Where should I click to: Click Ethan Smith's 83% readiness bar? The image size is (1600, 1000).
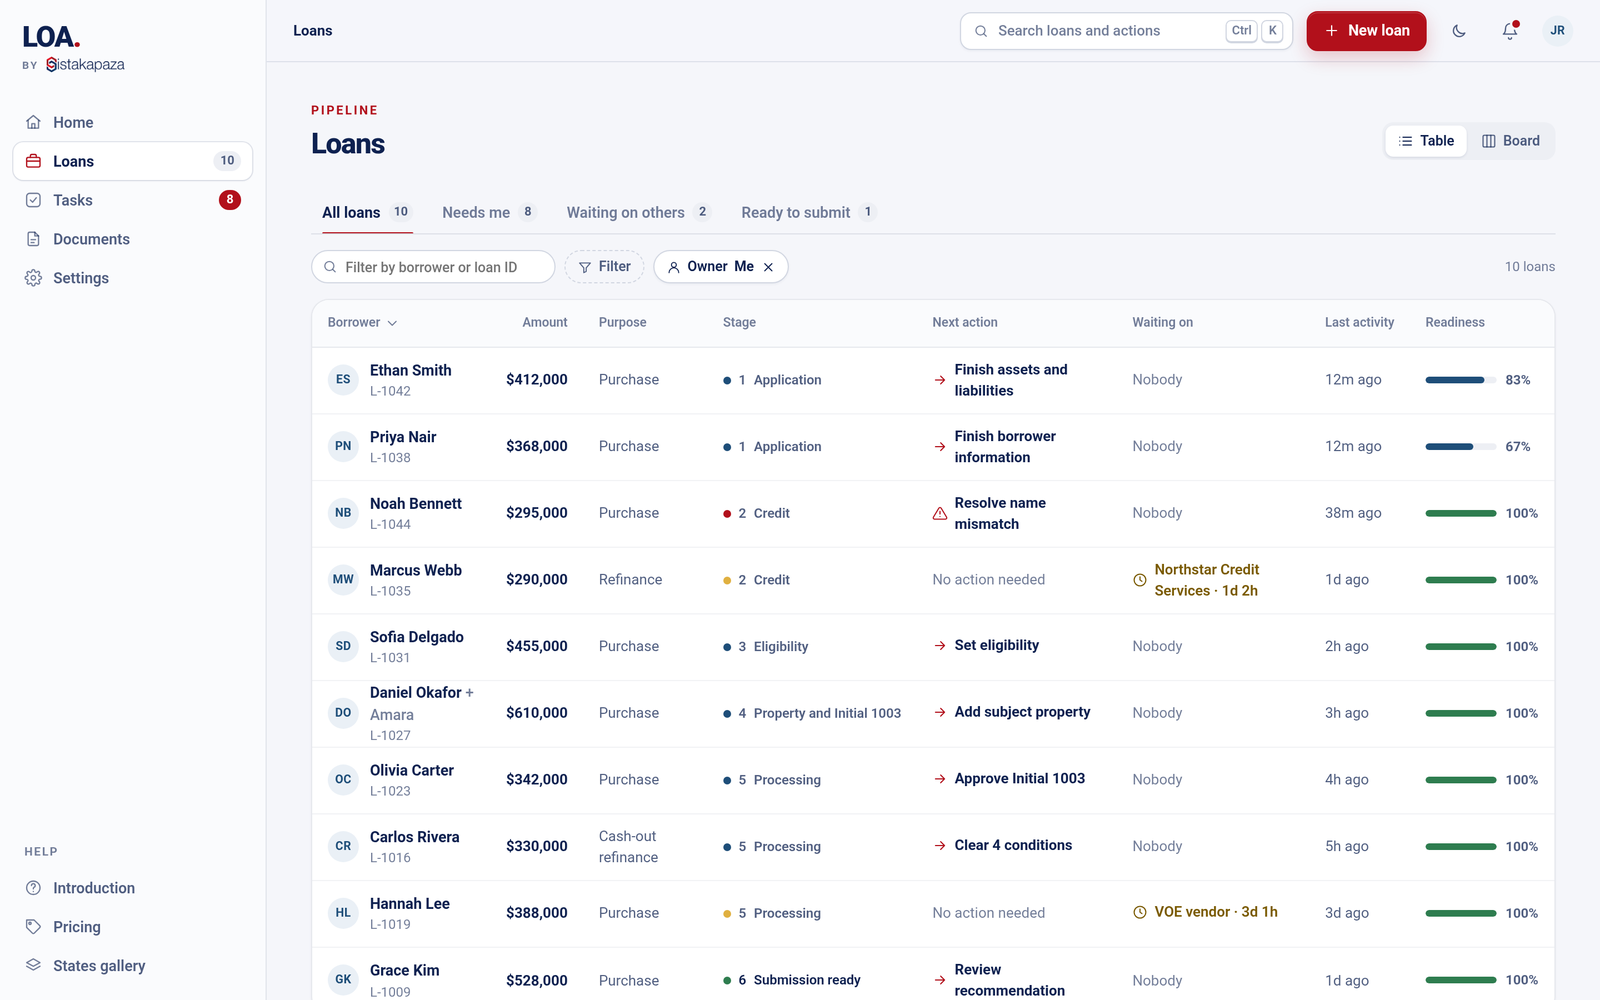[1461, 380]
